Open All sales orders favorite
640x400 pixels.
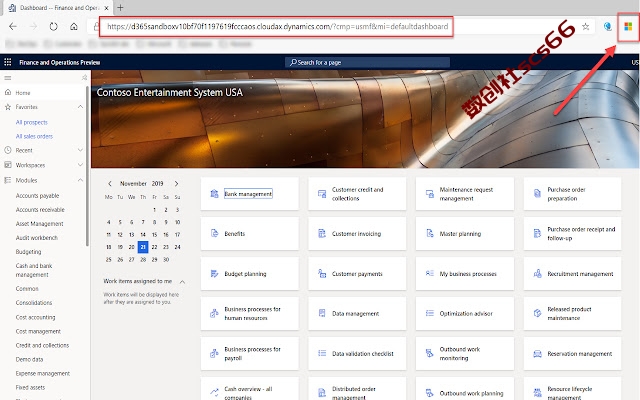[x=34, y=136]
